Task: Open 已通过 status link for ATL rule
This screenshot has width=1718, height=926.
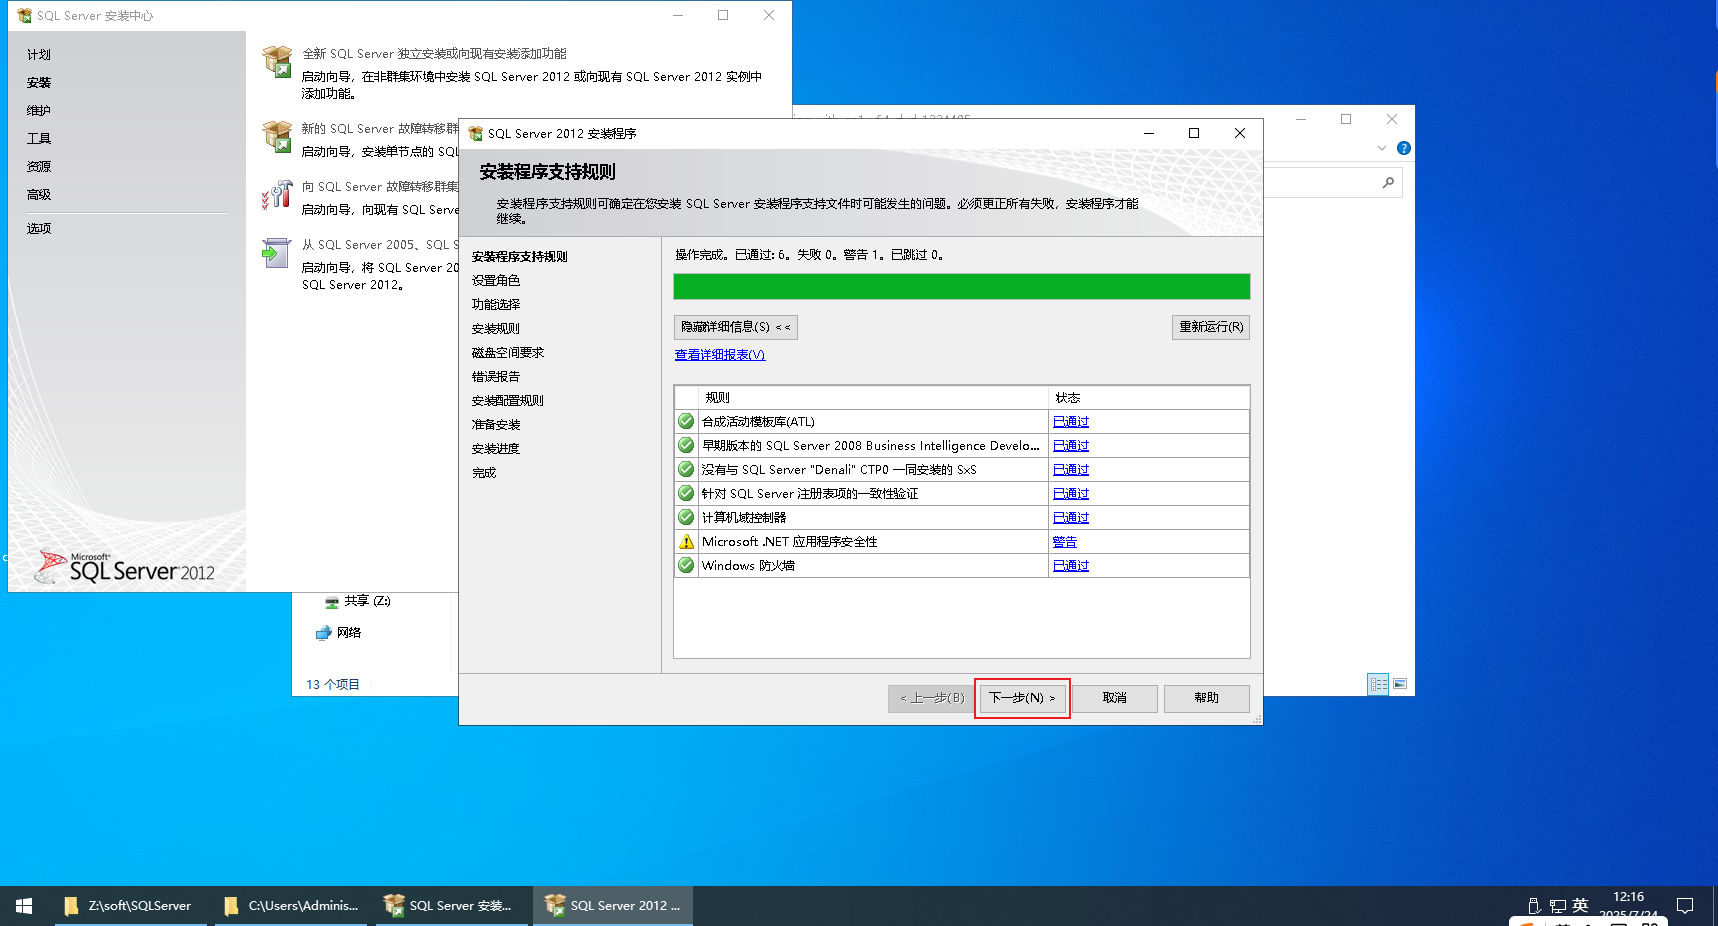Action: [x=1071, y=422]
